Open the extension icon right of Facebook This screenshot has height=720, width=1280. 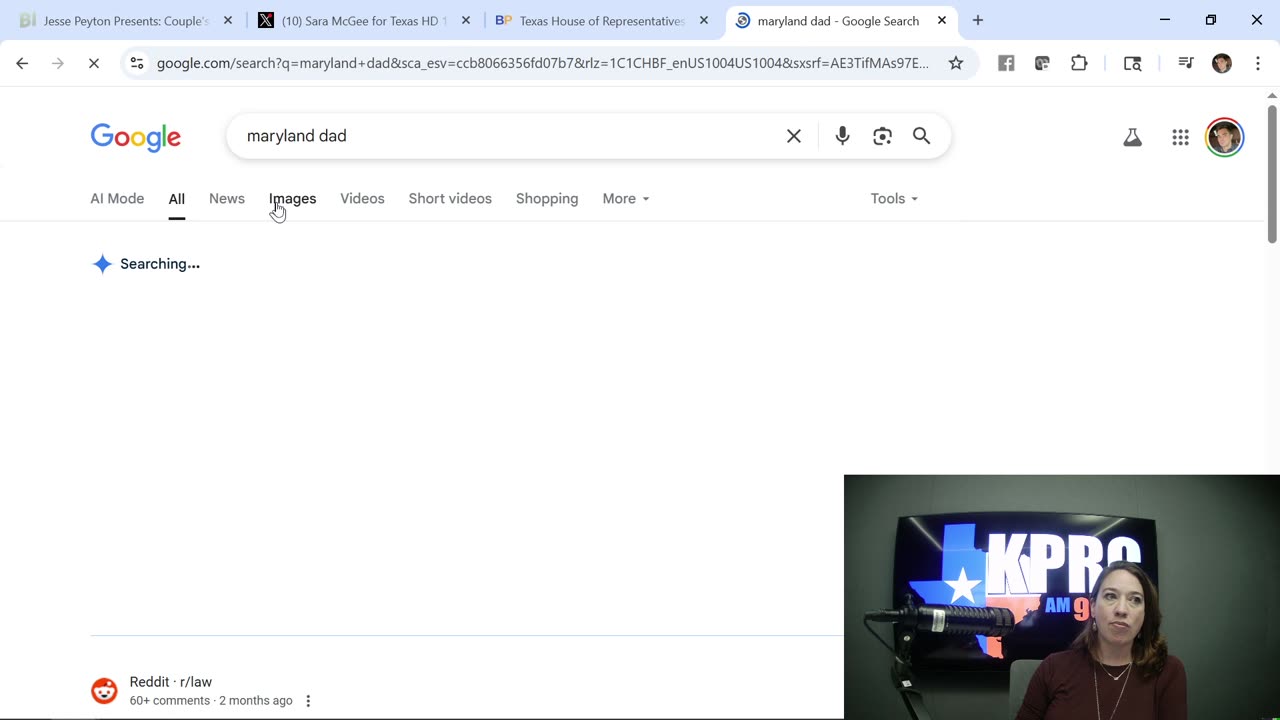(x=1042, y=63)
